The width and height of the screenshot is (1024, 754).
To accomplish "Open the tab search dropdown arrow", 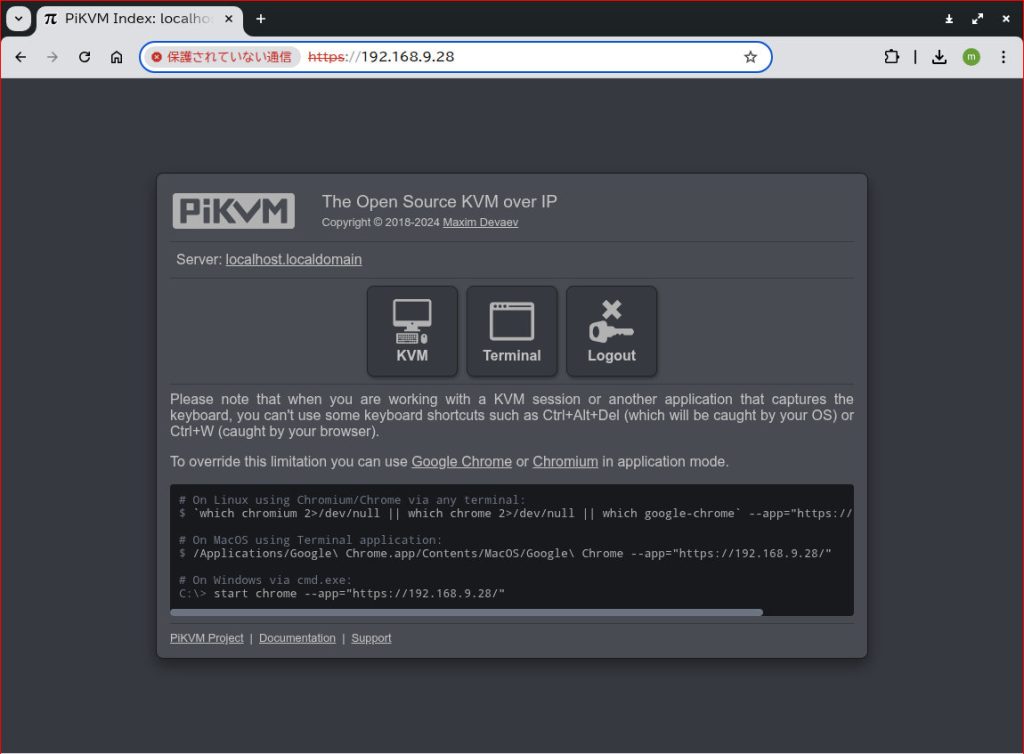I will click(18, 18).
